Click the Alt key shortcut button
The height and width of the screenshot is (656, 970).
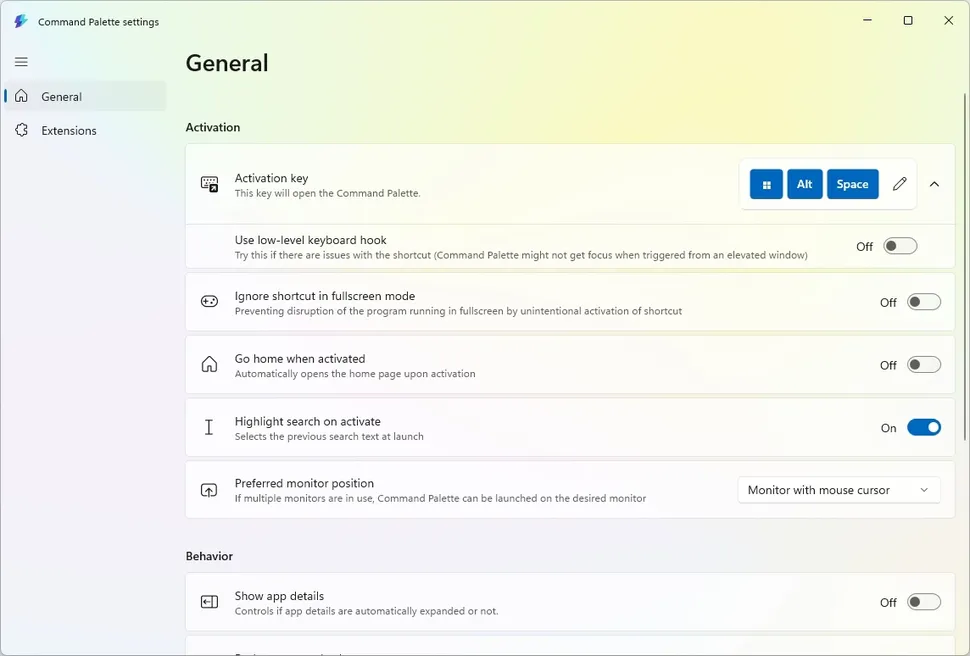(804, 184)
